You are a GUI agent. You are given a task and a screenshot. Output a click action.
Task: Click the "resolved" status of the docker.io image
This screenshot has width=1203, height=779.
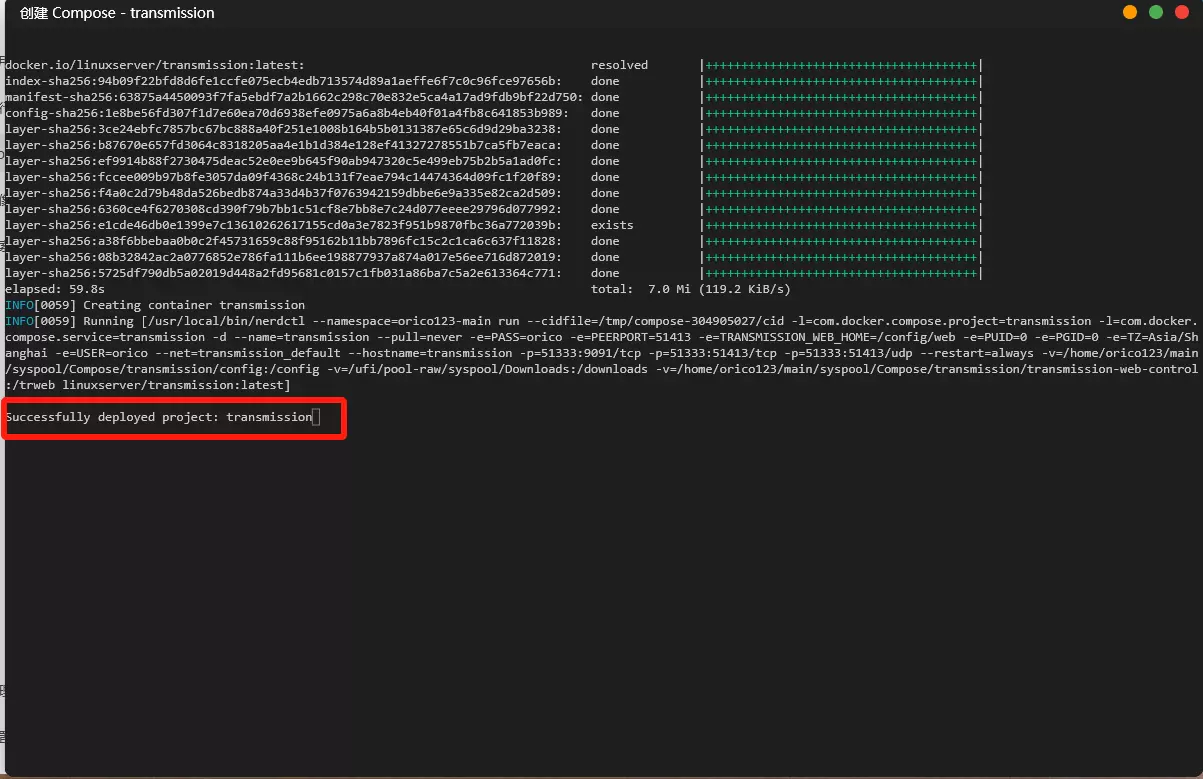[619, 65]
